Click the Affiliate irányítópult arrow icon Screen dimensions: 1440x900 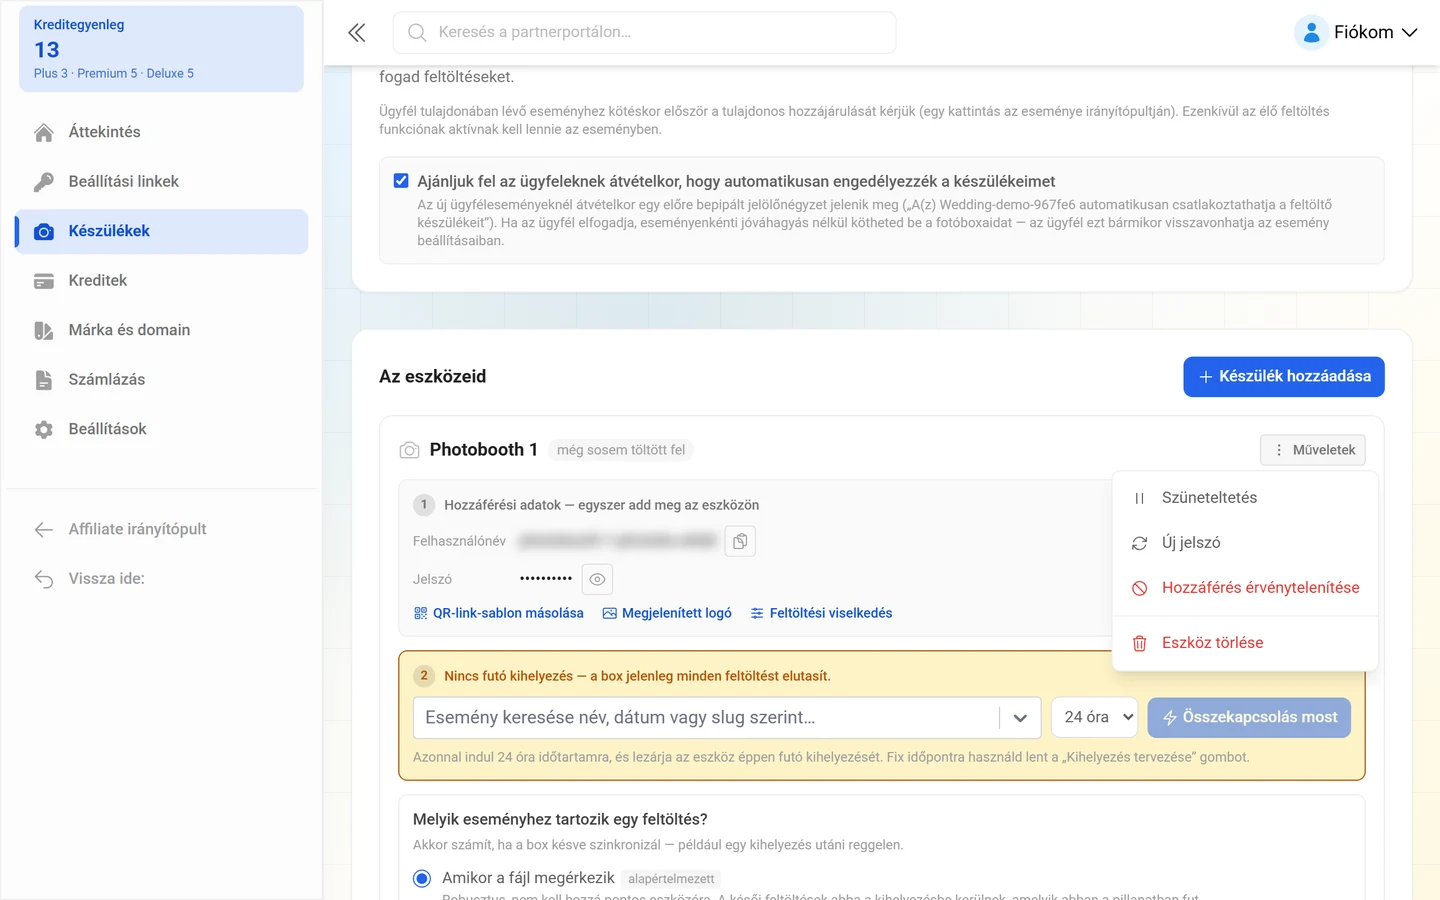tap(44, 529)
